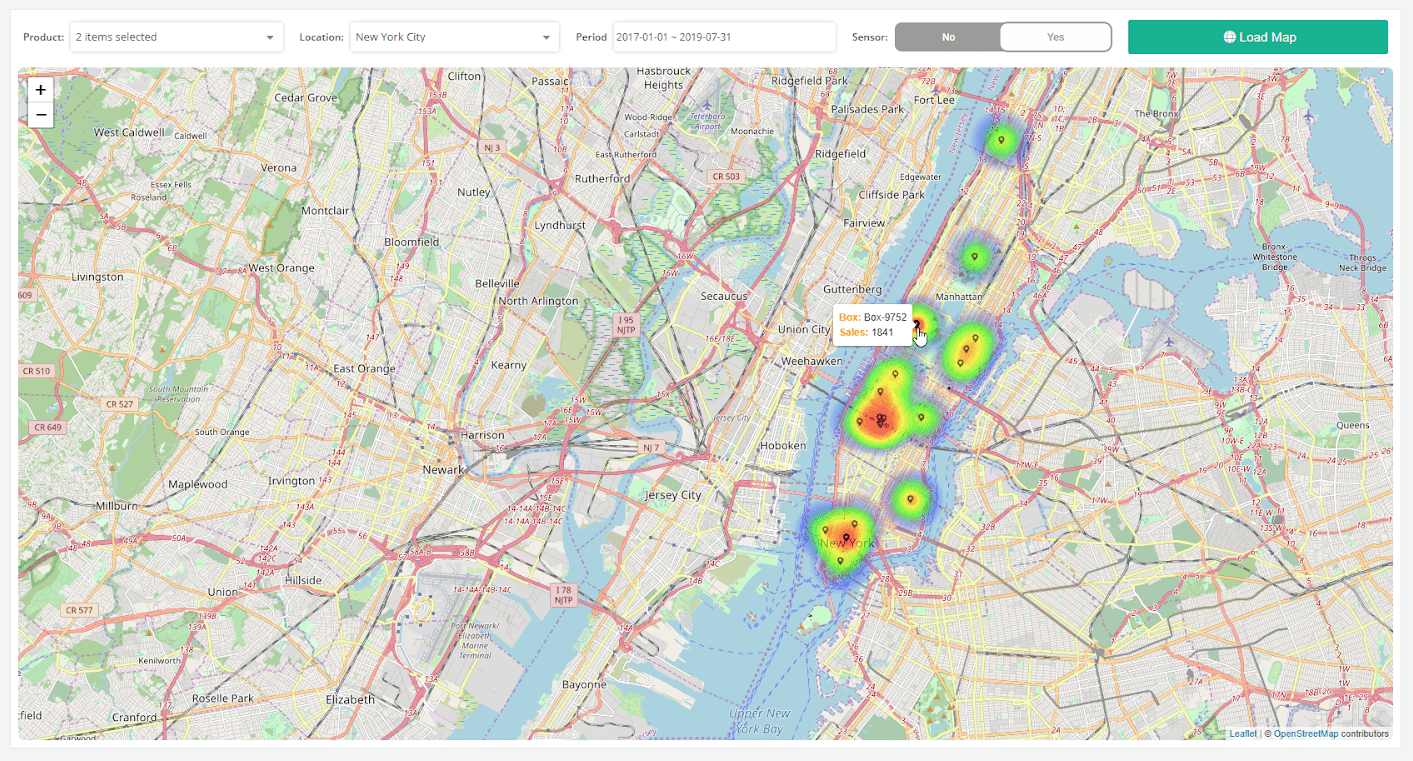Set the Sensor toggle to Yes
The height and width of the screenshot is (761, 1413).
1055,36
